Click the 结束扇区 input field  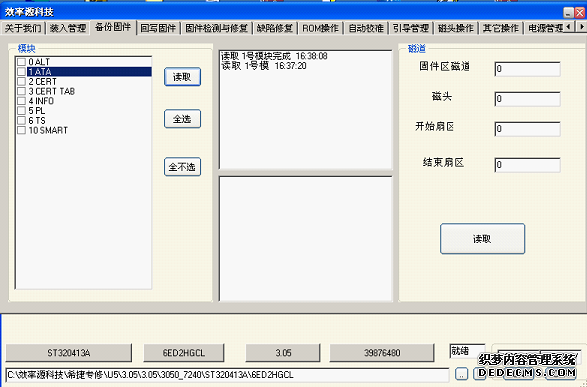(527, 165)
